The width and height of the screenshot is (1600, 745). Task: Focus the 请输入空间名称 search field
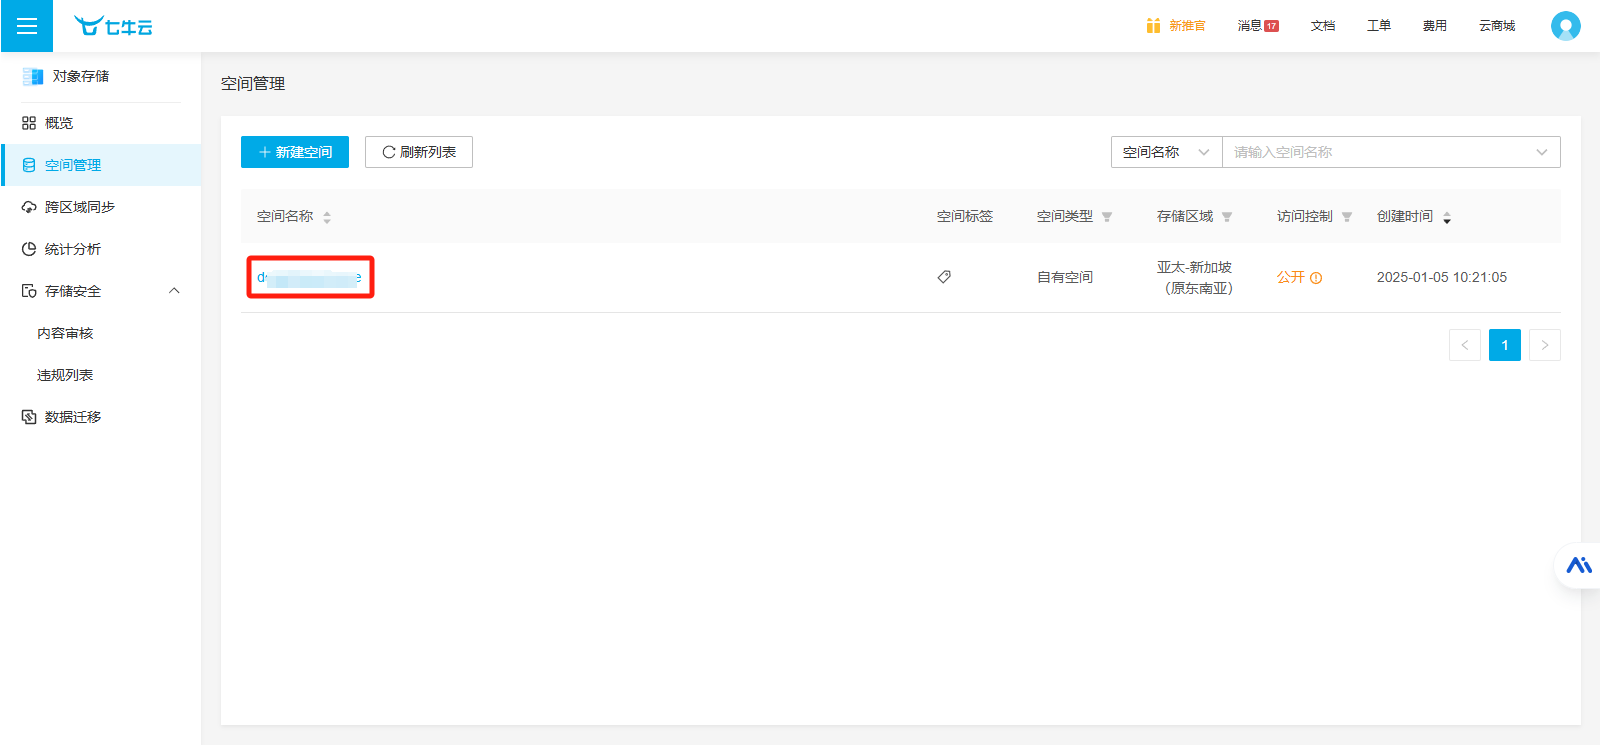click(1375, 152)
